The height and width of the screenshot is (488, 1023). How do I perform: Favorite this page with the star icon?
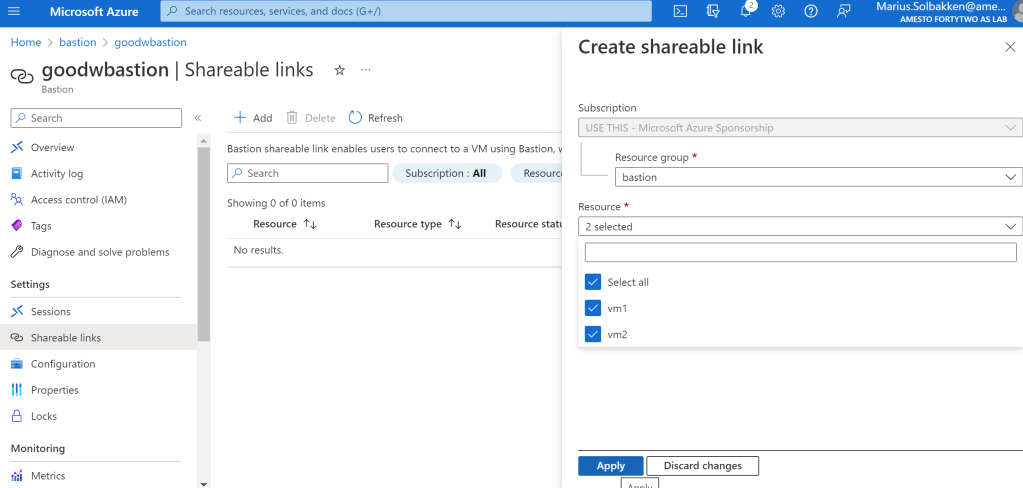[x=339, y=71]
